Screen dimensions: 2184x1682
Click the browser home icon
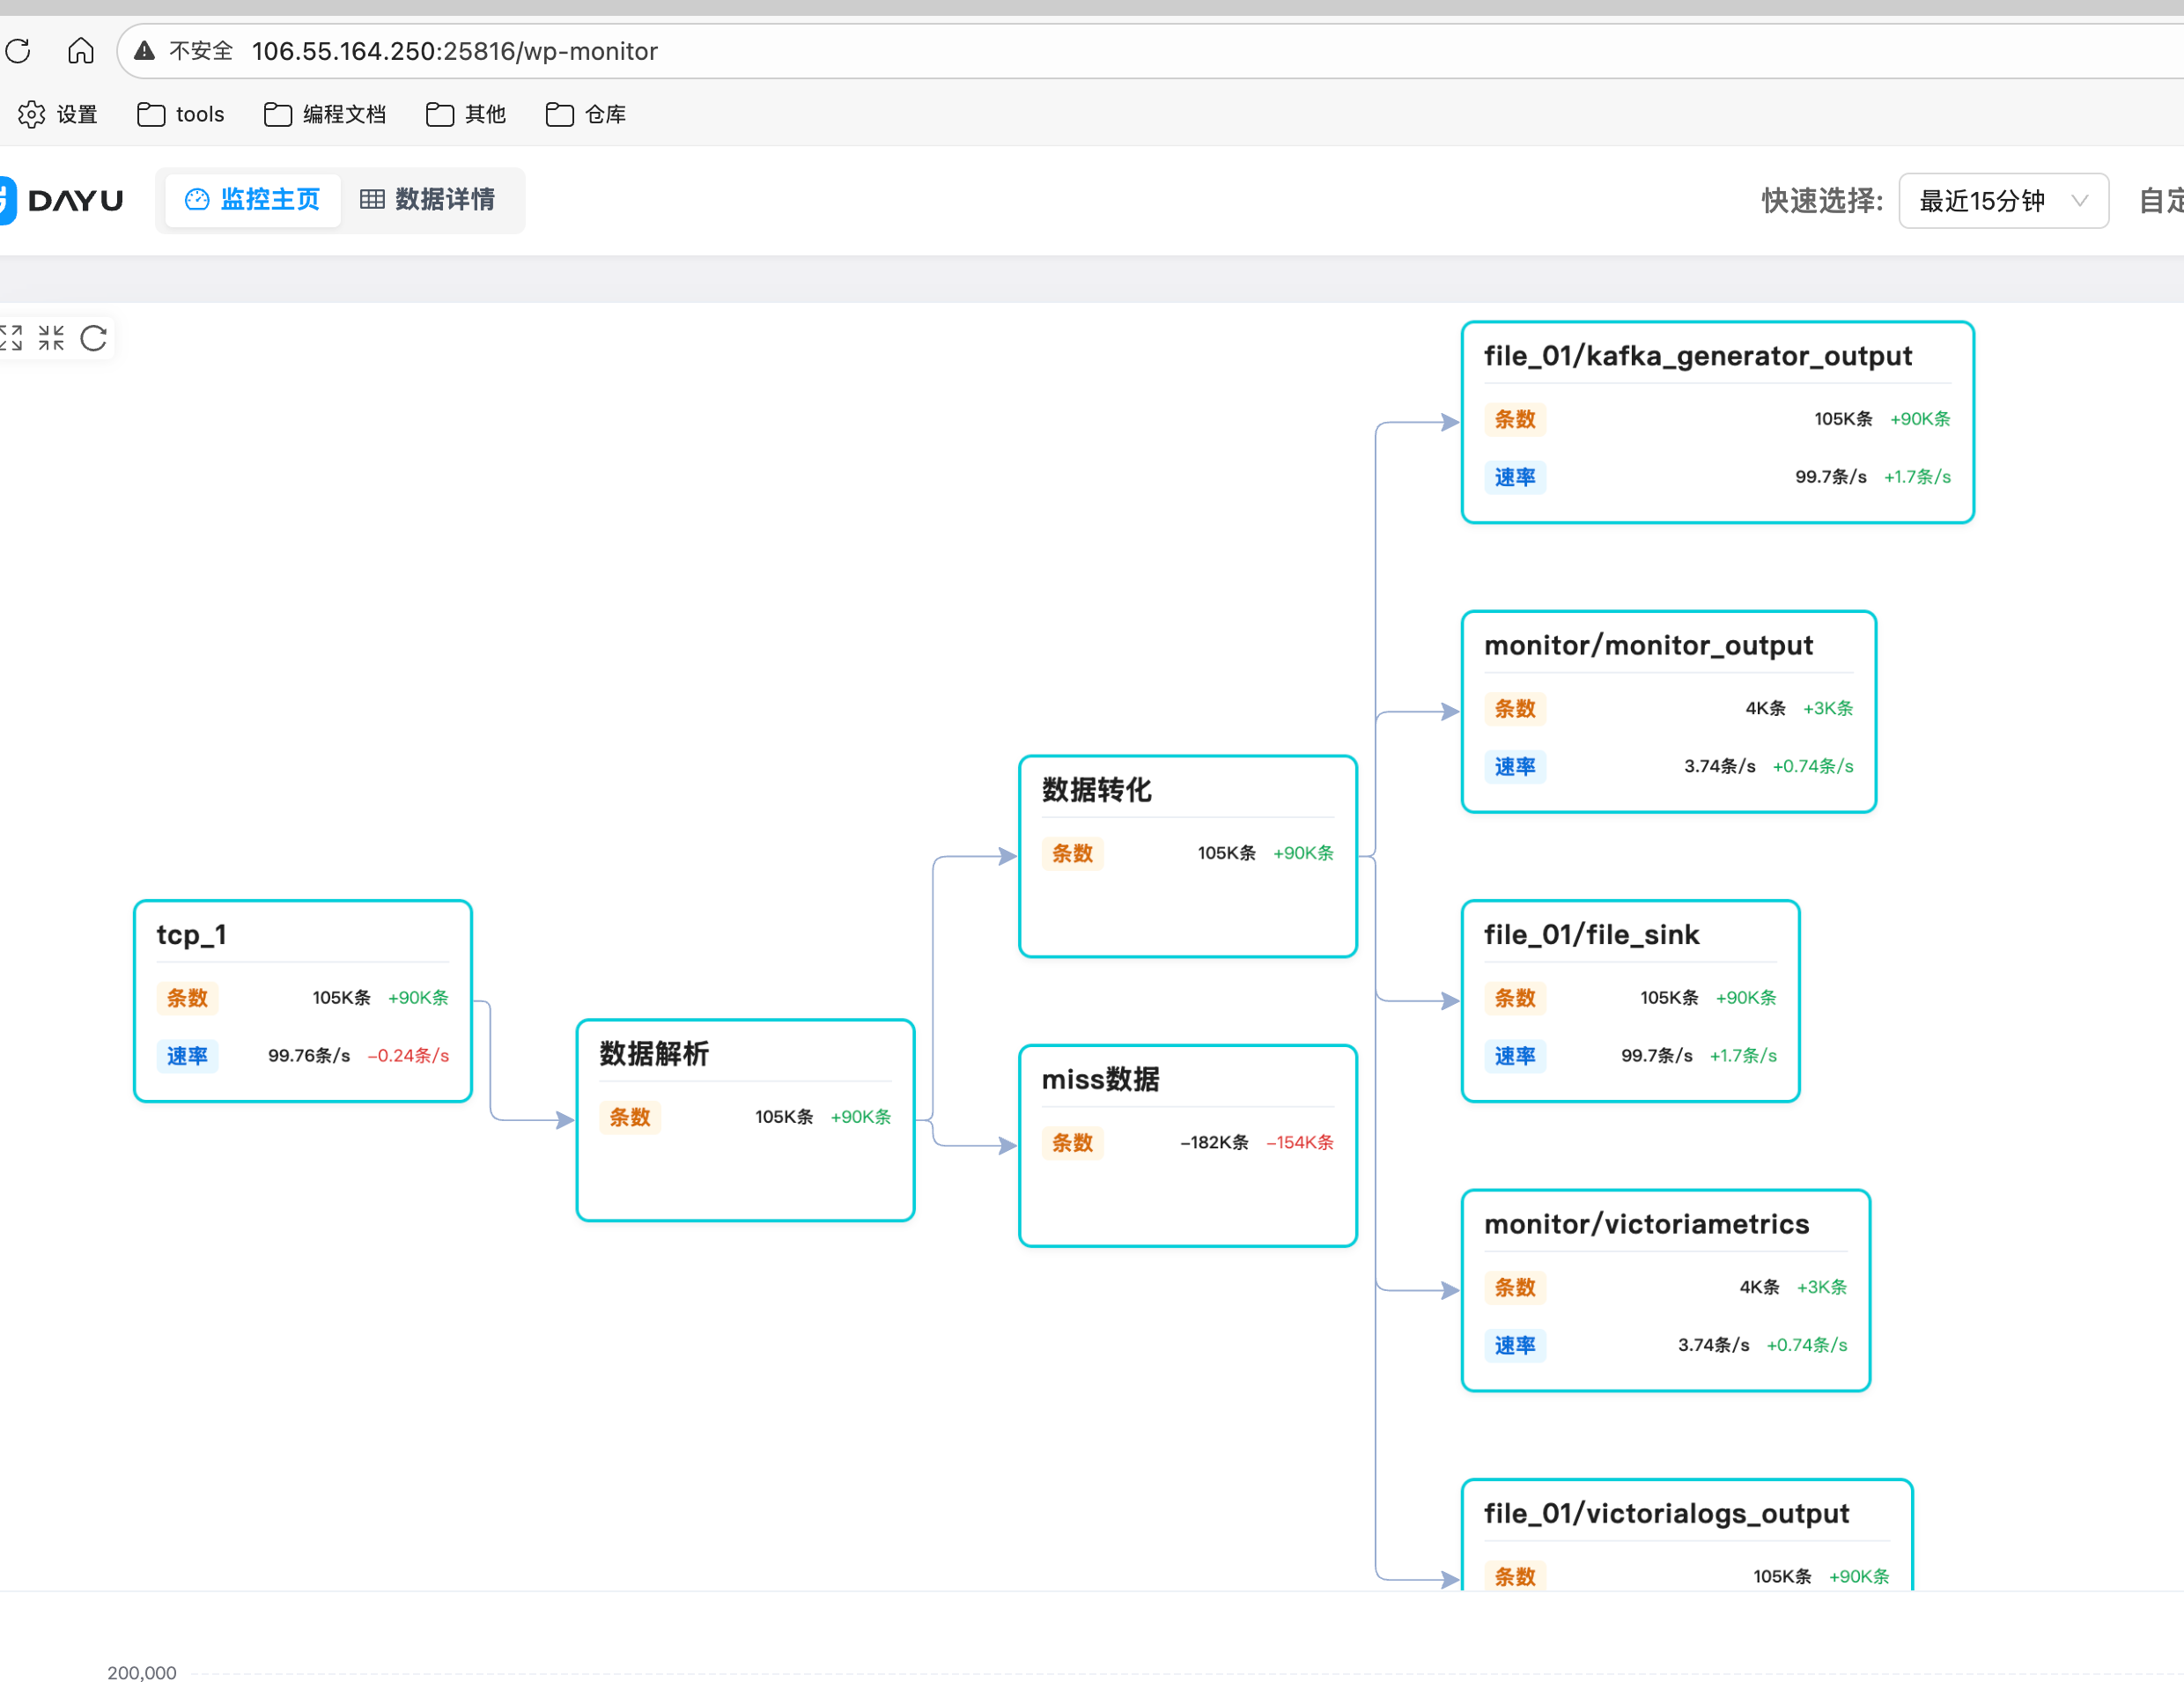click(81, 51)
